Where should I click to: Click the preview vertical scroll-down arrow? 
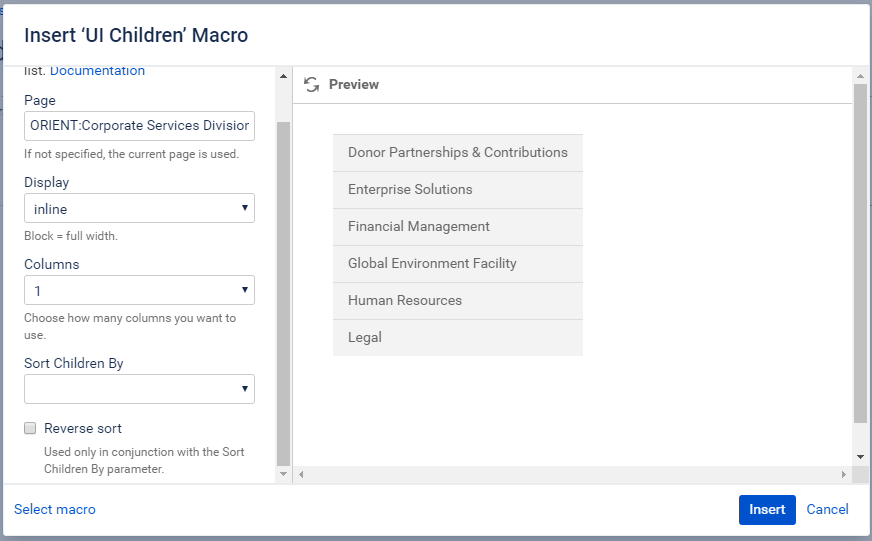click(x=860, y=457)
